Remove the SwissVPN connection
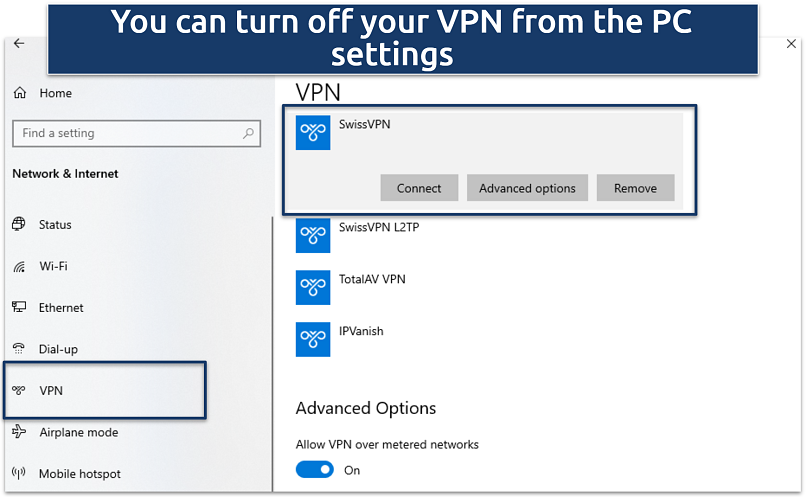This screenshot has width=806, height=497. pyautogui.click(x=635, y=188)
